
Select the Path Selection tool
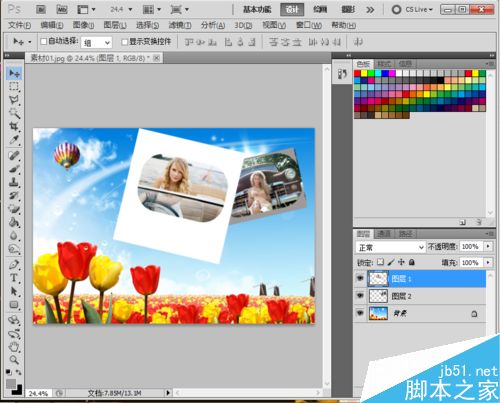pos(14,291)
